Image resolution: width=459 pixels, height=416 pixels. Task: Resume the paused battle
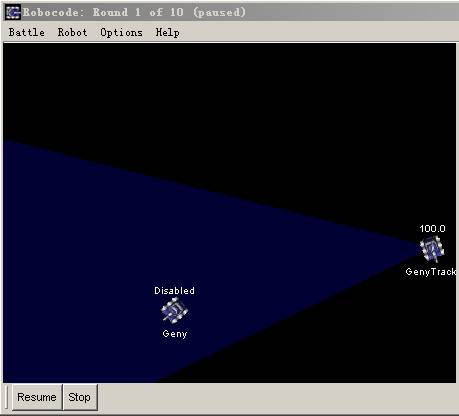[x=37, y=397]
